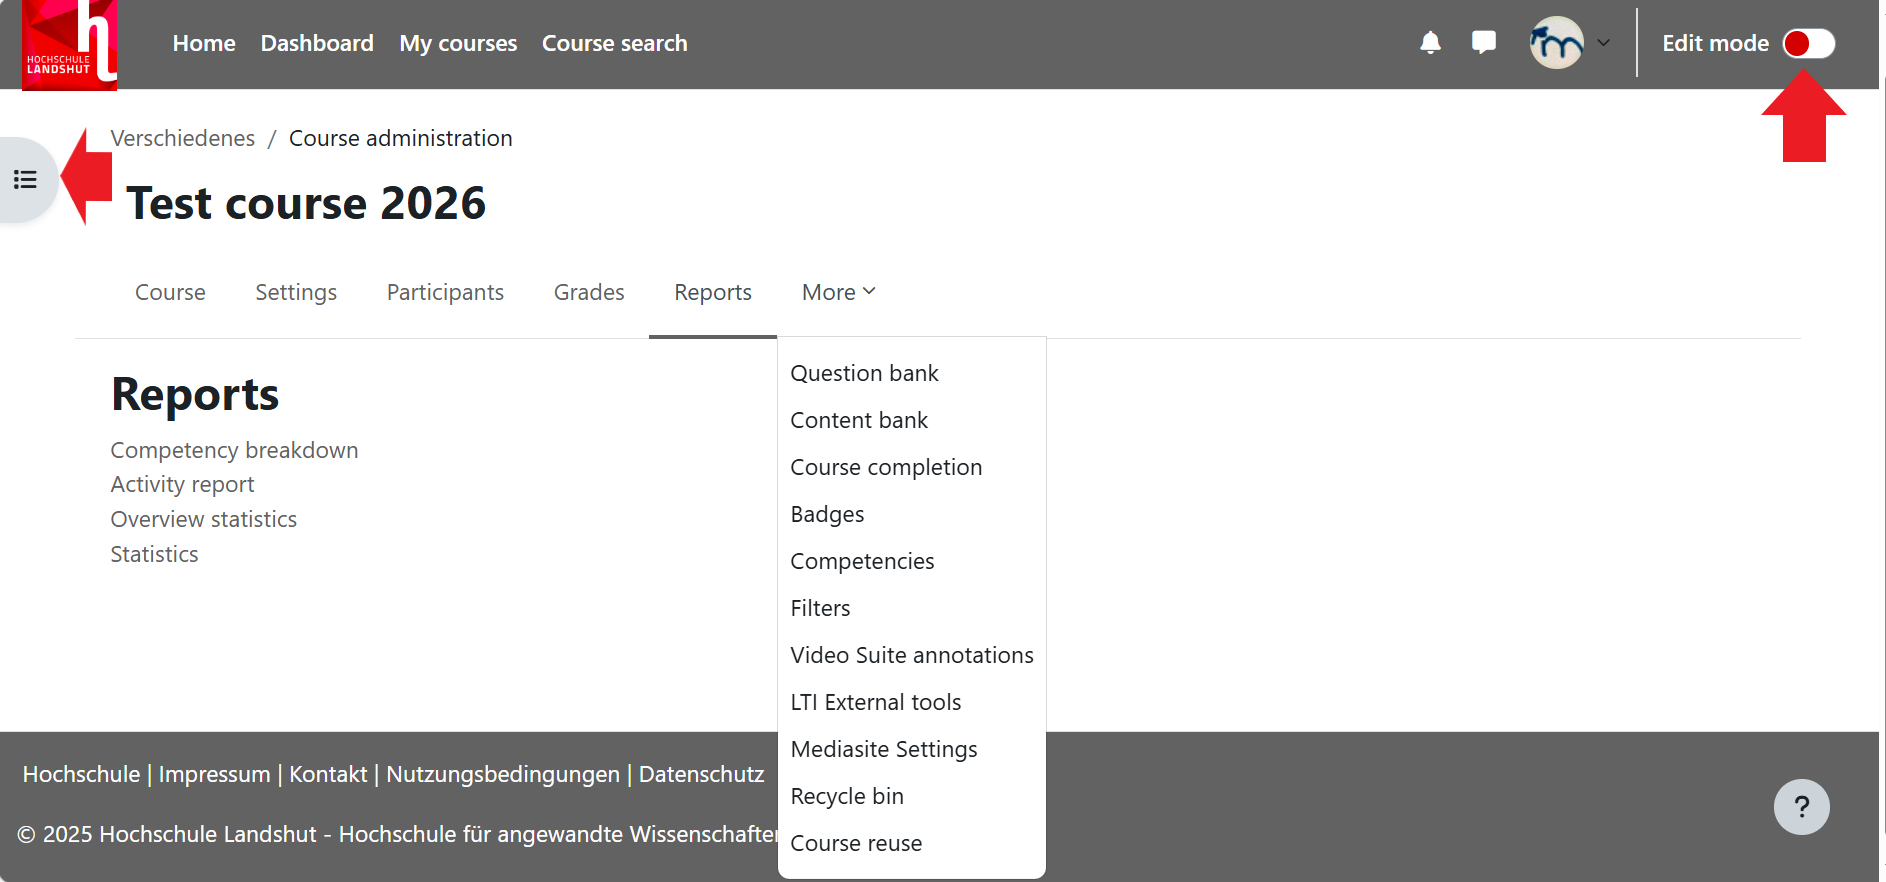Open the Competency breakdown report
The height and width of the screenshot is (882, 1886).
tap(234, 450)
